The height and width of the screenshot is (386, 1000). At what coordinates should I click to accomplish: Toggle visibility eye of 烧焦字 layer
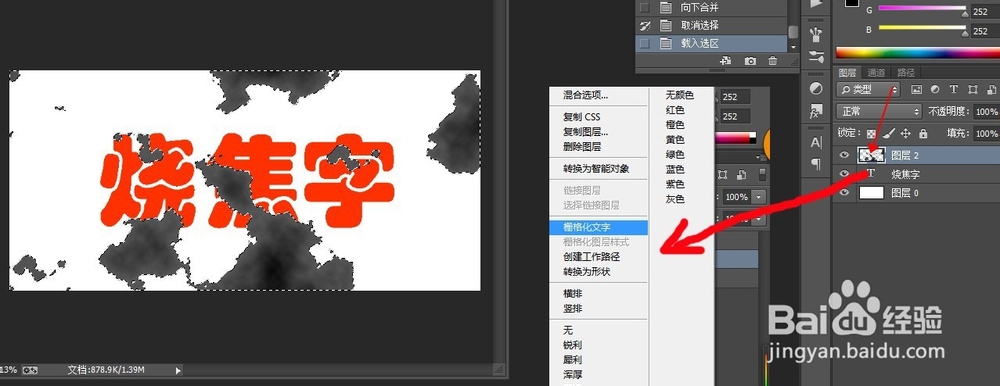click(x=845, y=174)
